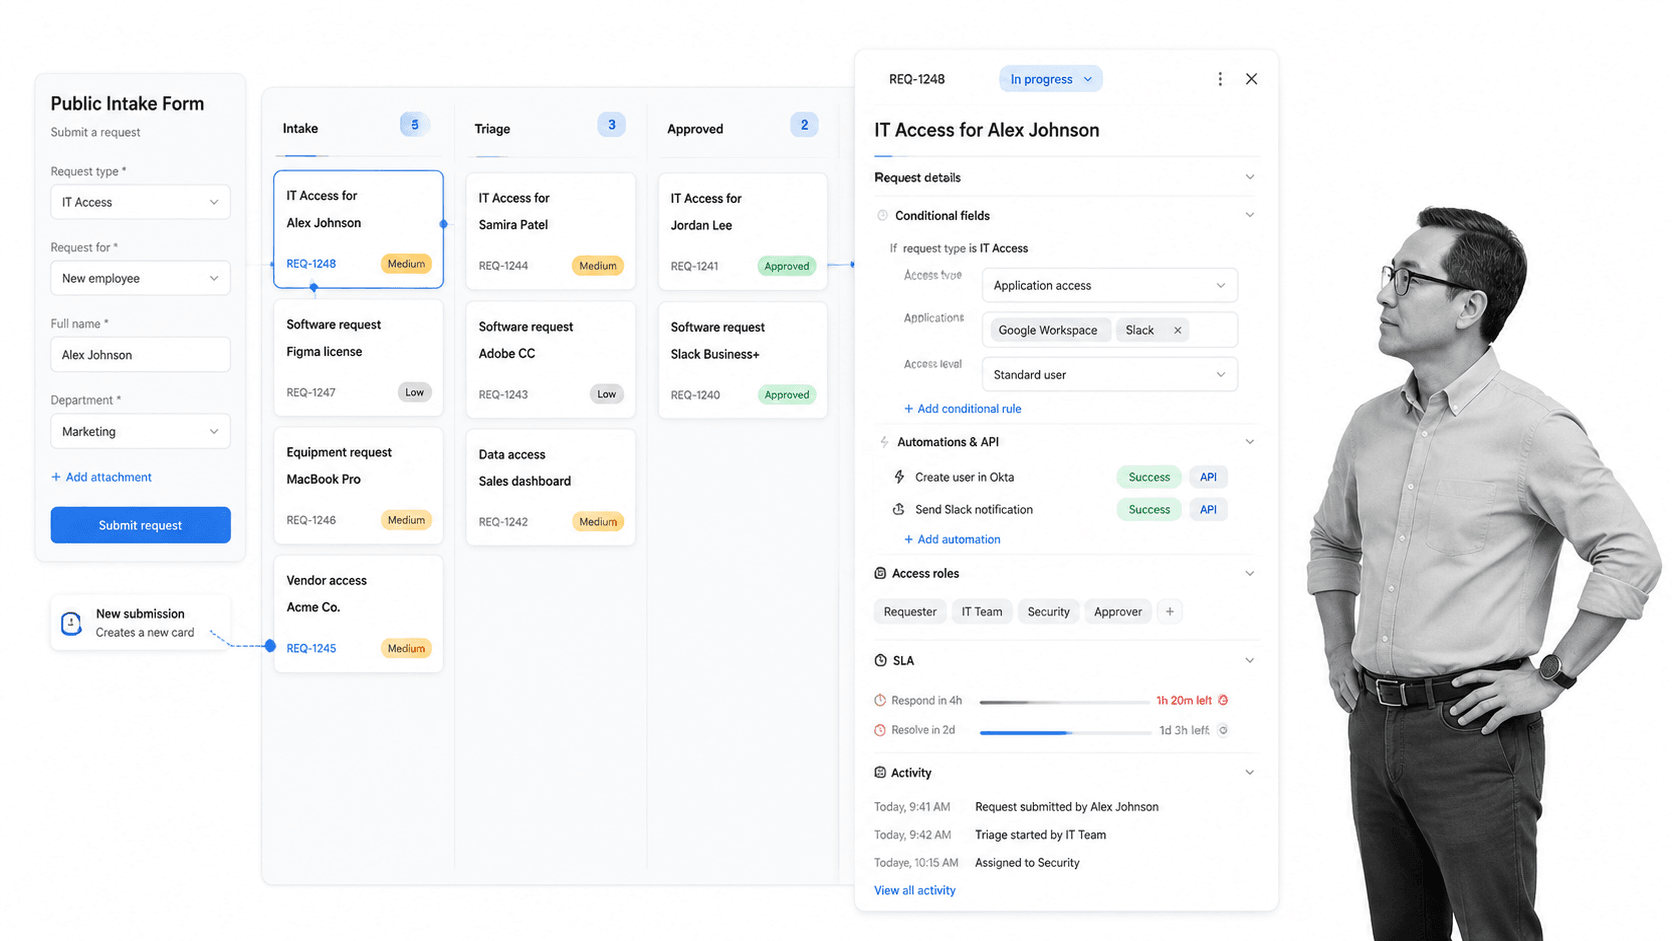Collapse the Access roles section

1249,573
